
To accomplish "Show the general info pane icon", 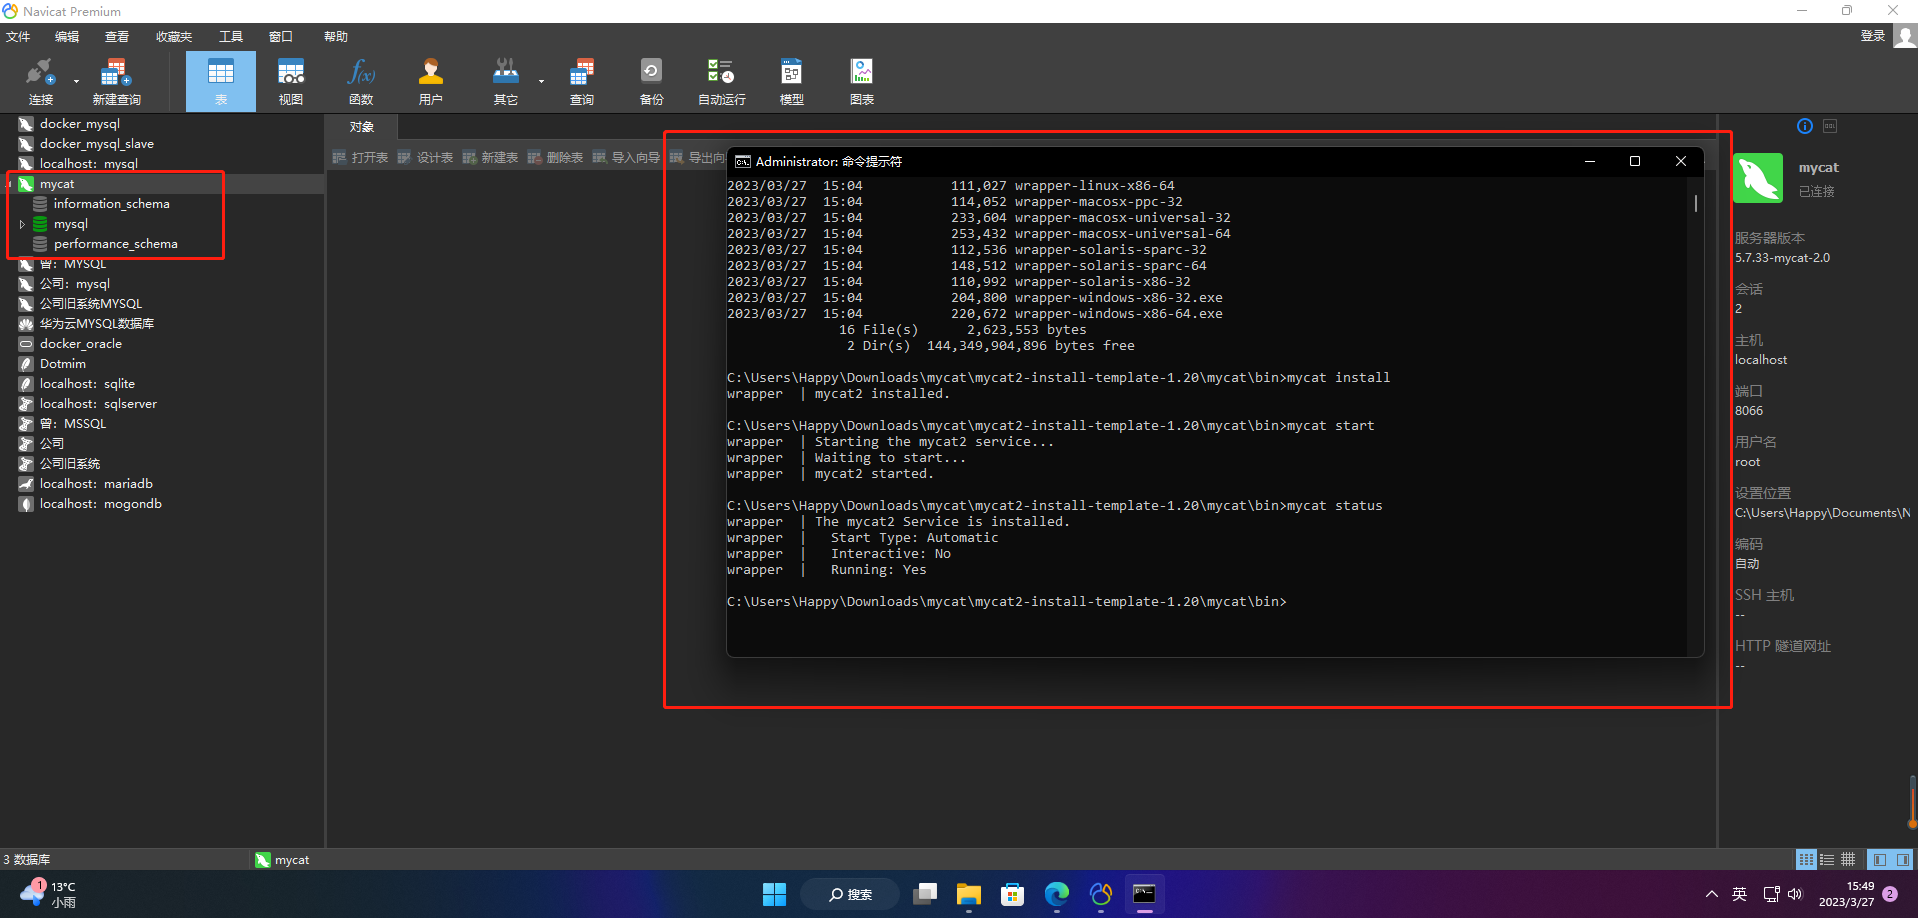I will tap(1805, 126).
